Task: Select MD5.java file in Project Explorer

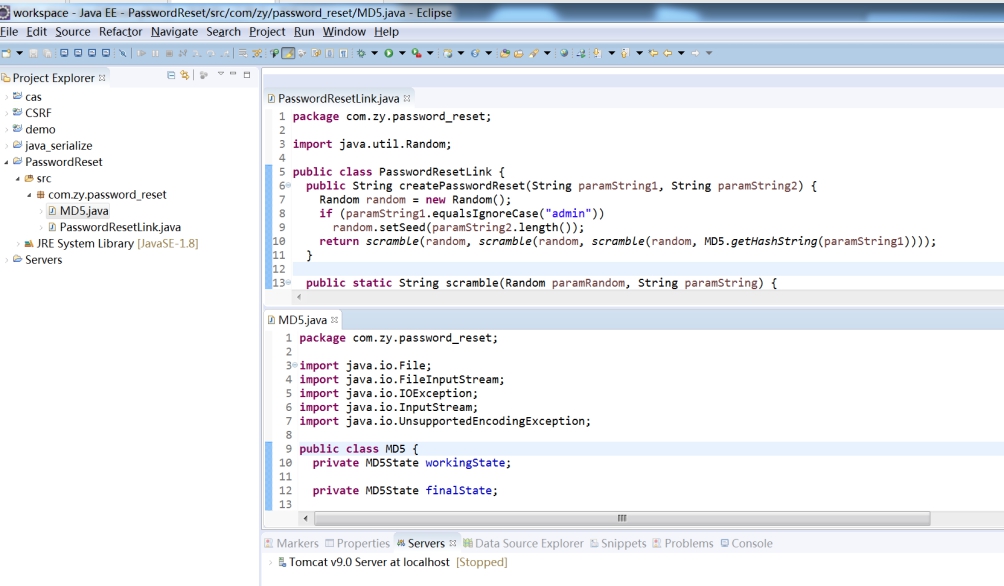Action: pyautogui.click(x=84, y=211)
